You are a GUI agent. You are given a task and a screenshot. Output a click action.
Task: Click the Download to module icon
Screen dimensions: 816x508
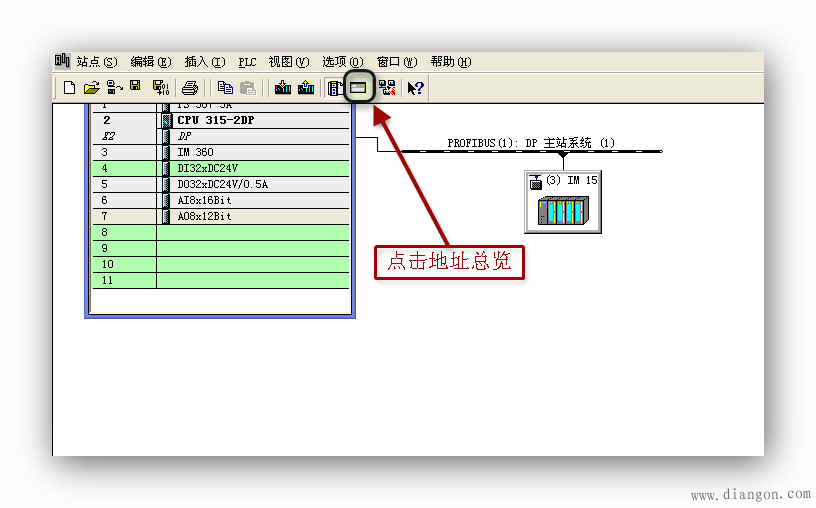tap(283, 88)
